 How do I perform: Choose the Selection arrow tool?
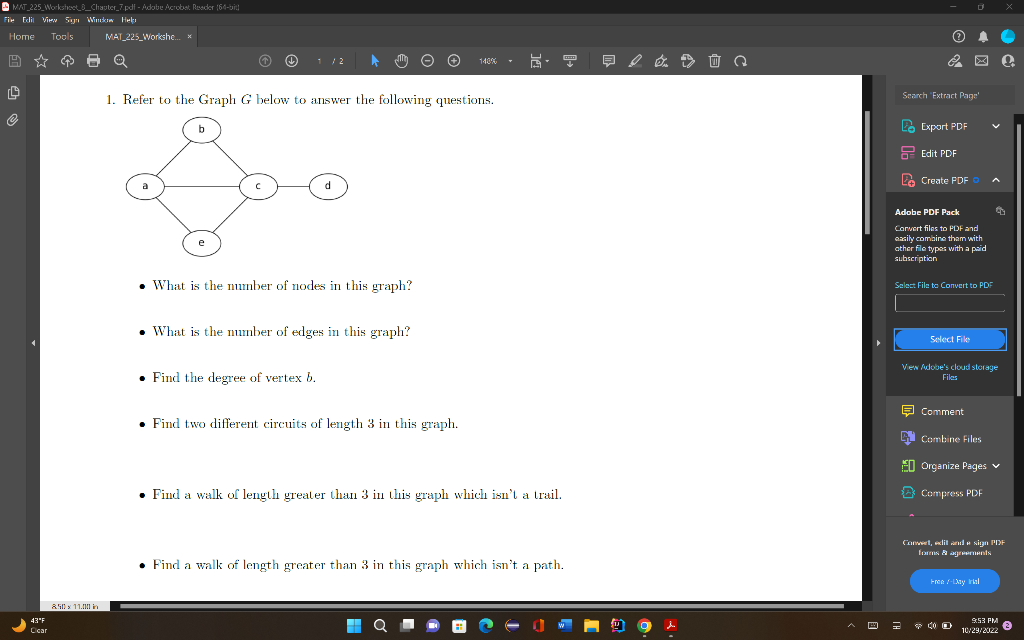coord(375,61)
